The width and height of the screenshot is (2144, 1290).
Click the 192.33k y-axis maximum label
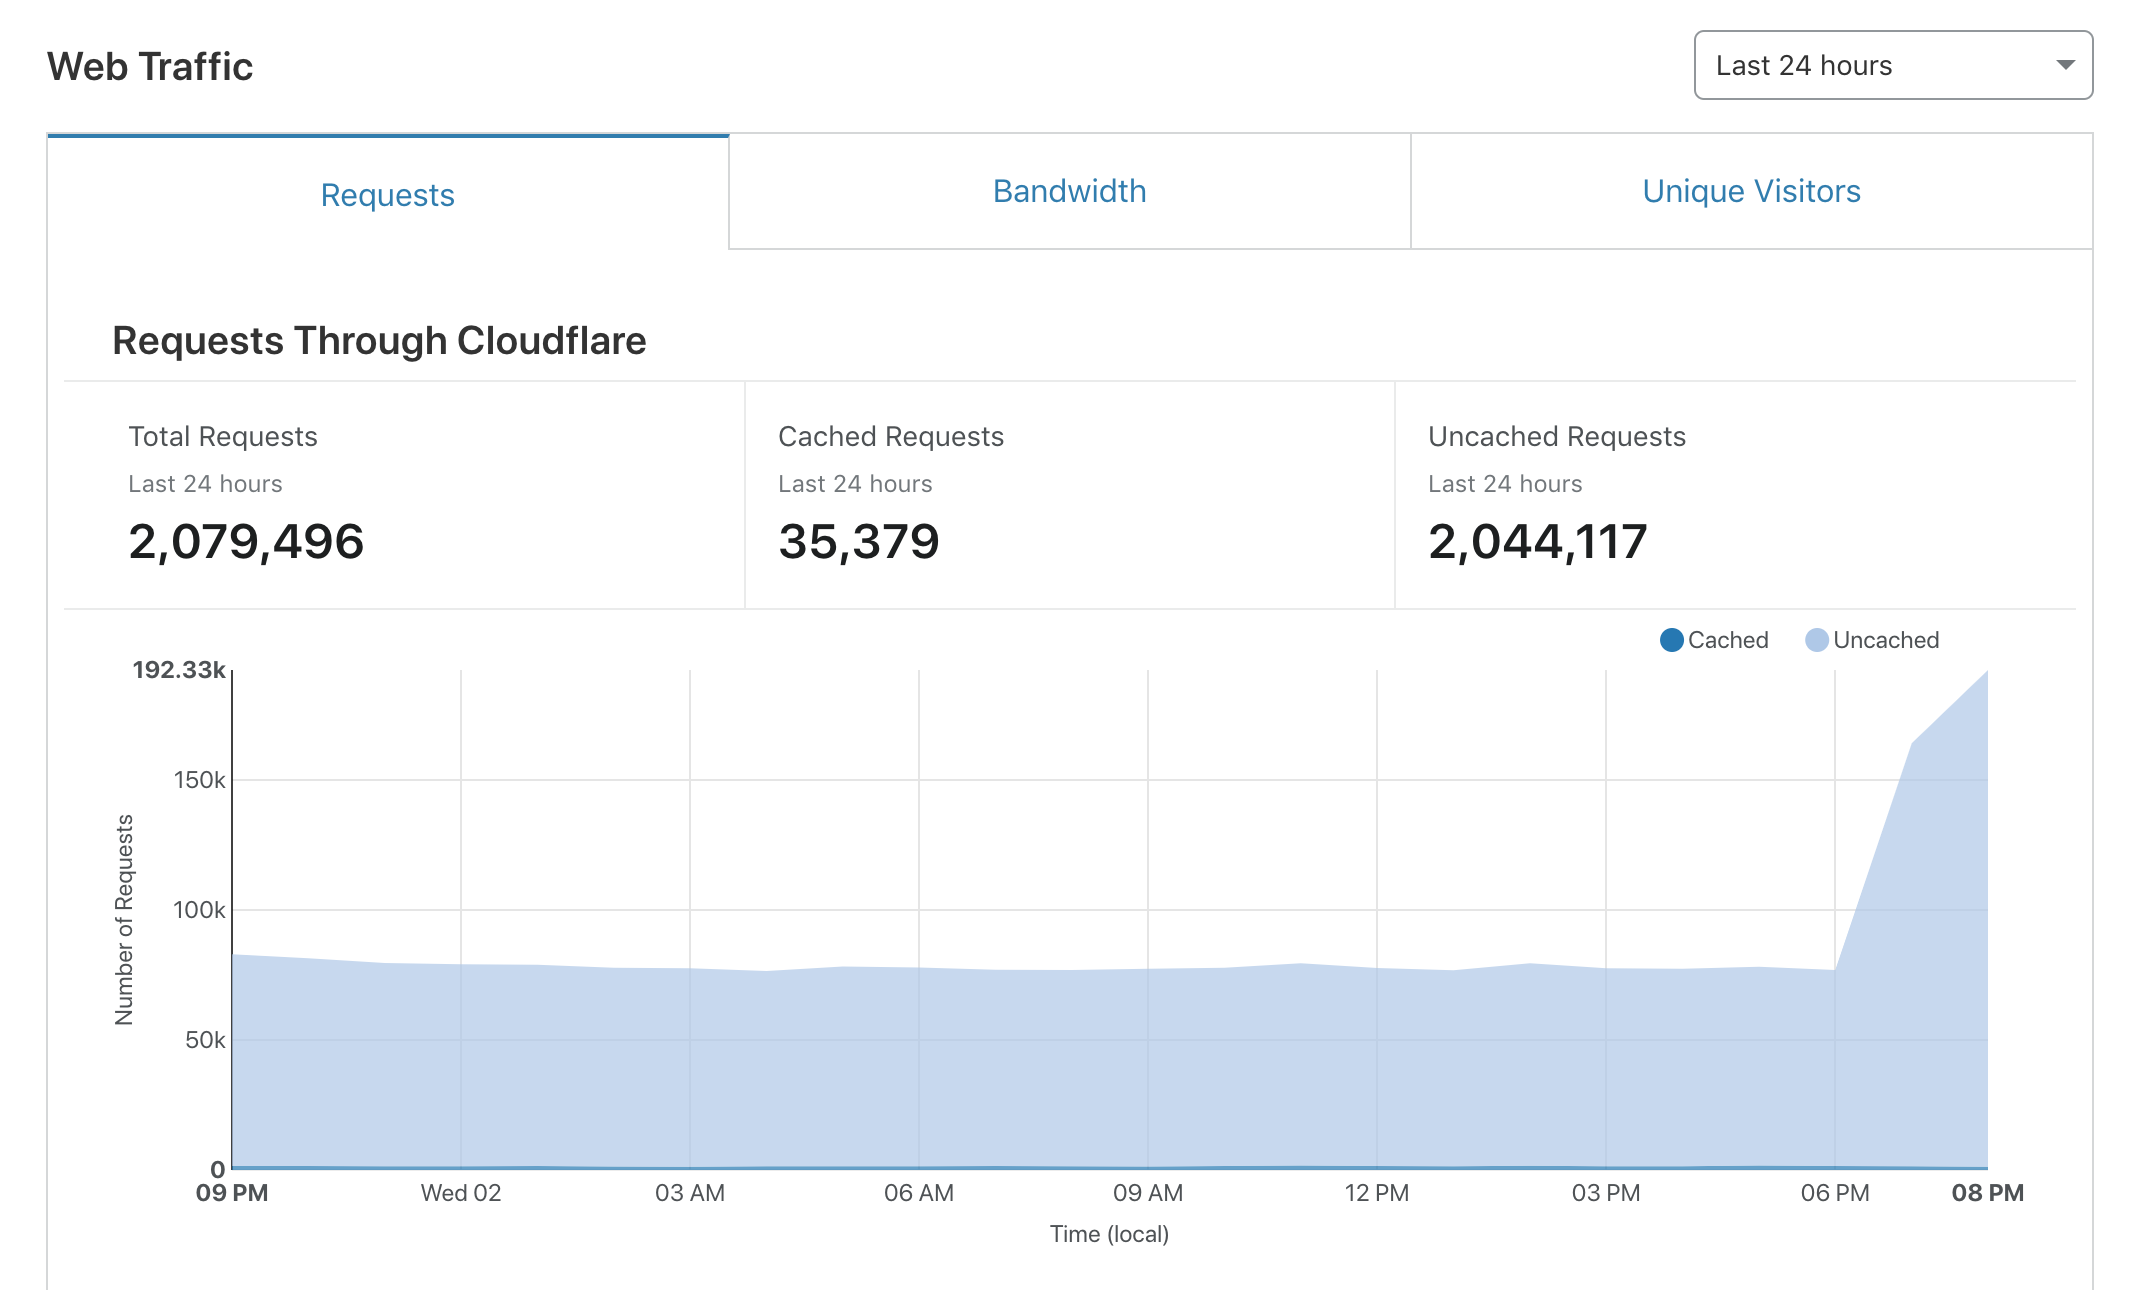179,670
